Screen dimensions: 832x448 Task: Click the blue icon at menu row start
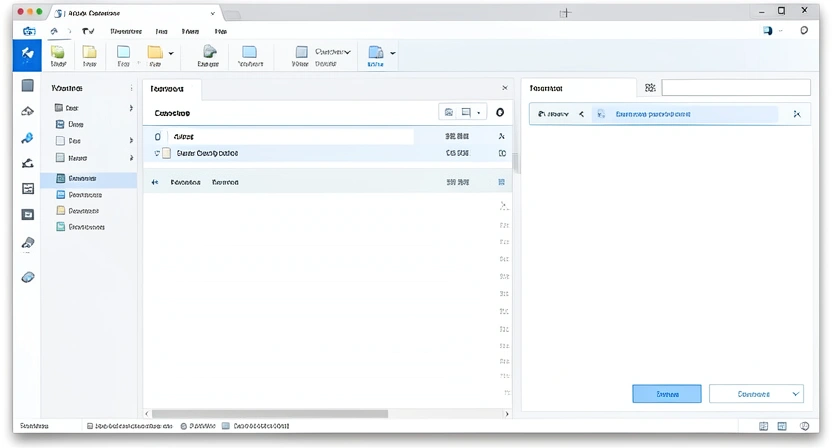pyautogui.click(x=29, y=31)
